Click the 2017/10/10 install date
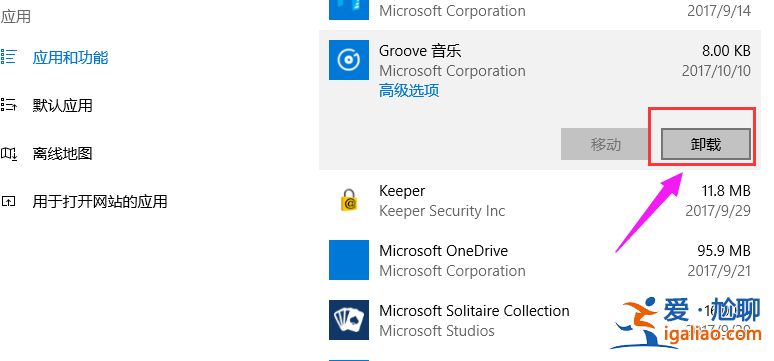The image size is (774, 361). [x=716, y=71]
